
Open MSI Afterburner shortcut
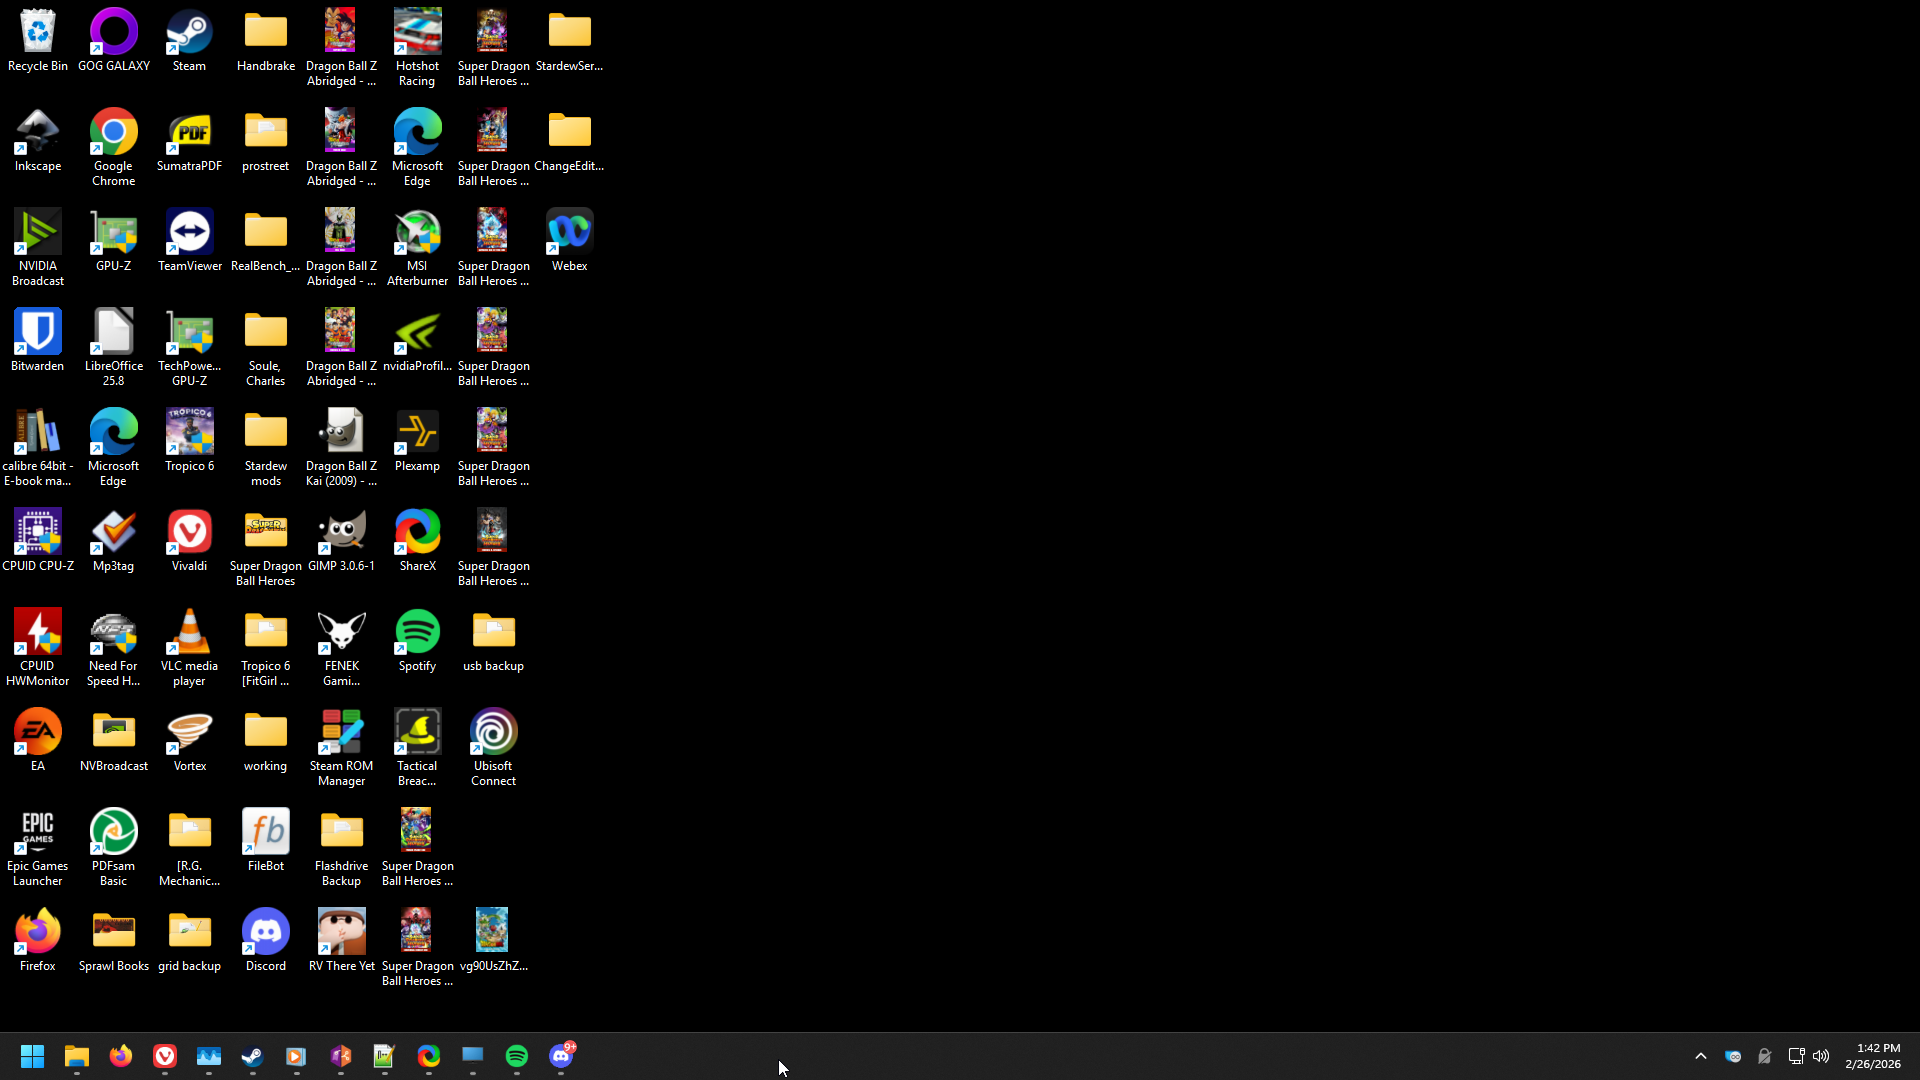click(417, 248)
